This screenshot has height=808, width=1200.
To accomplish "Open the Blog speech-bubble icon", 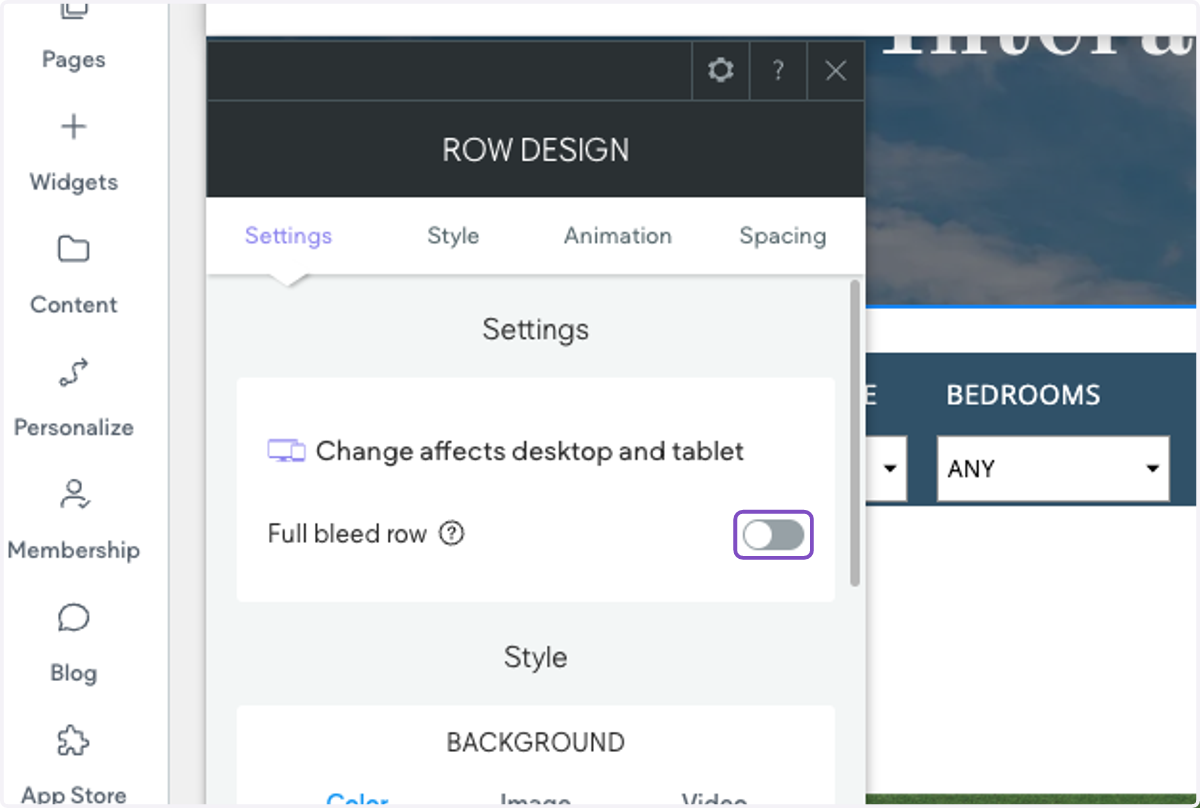I will coord(73,619).
